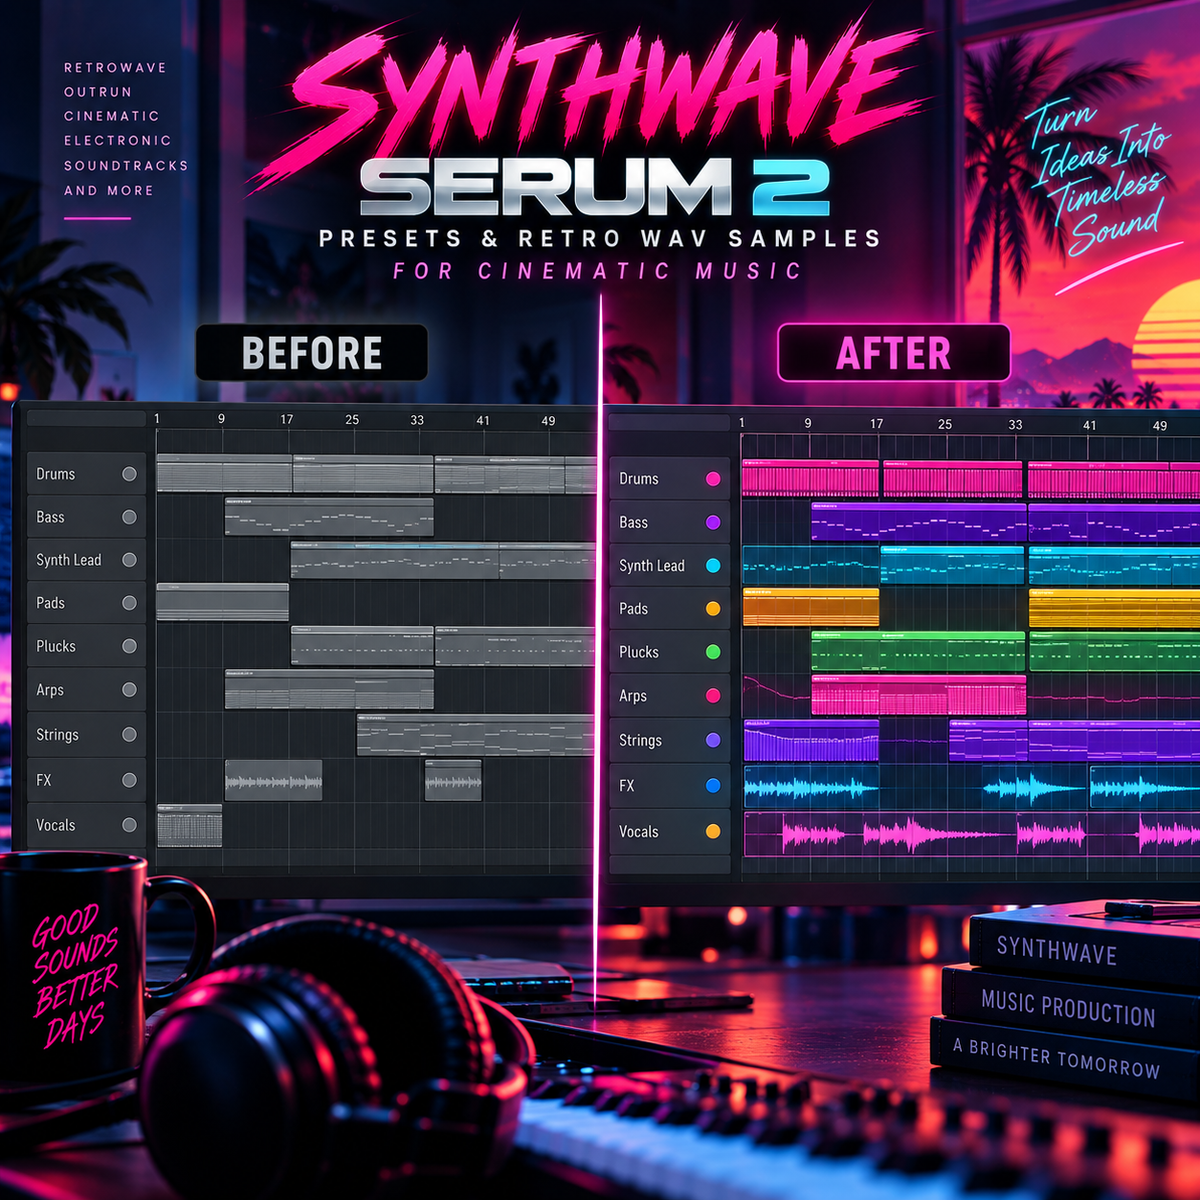1200x1200 pixels.
Task: Toggle the Arps gray dot in Before panel
Action: pos(129,690)
